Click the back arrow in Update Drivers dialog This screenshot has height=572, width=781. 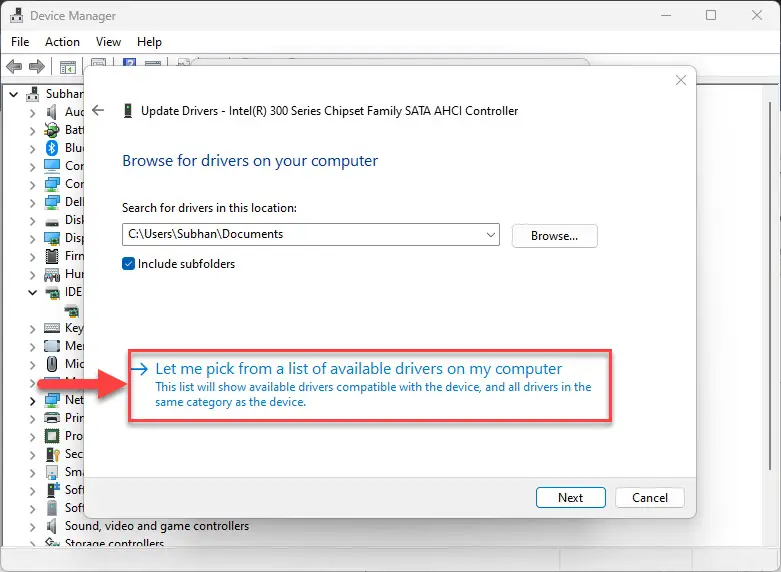click(98, 110)
